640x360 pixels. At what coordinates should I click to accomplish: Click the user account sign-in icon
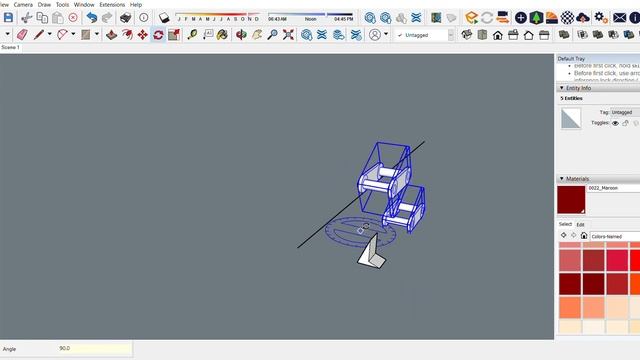375,35
